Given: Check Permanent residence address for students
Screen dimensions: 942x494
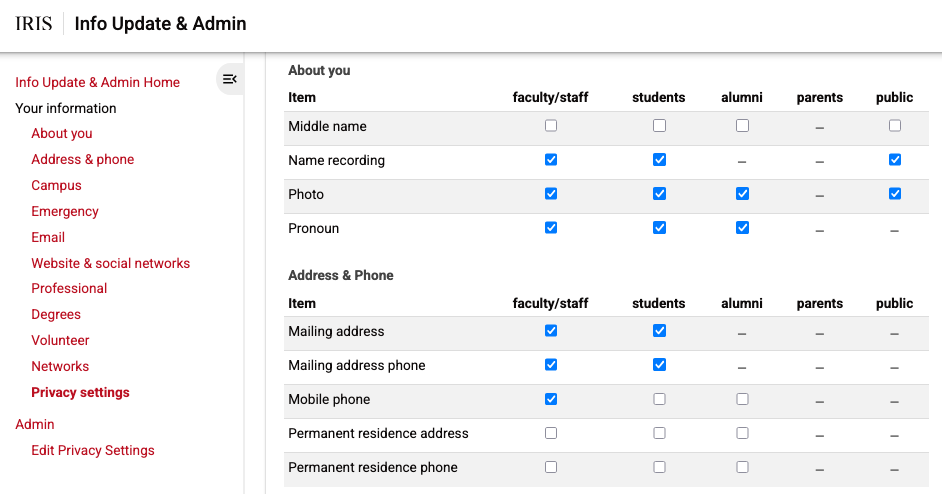Looking at the screenshot, I should pos(660,433).
